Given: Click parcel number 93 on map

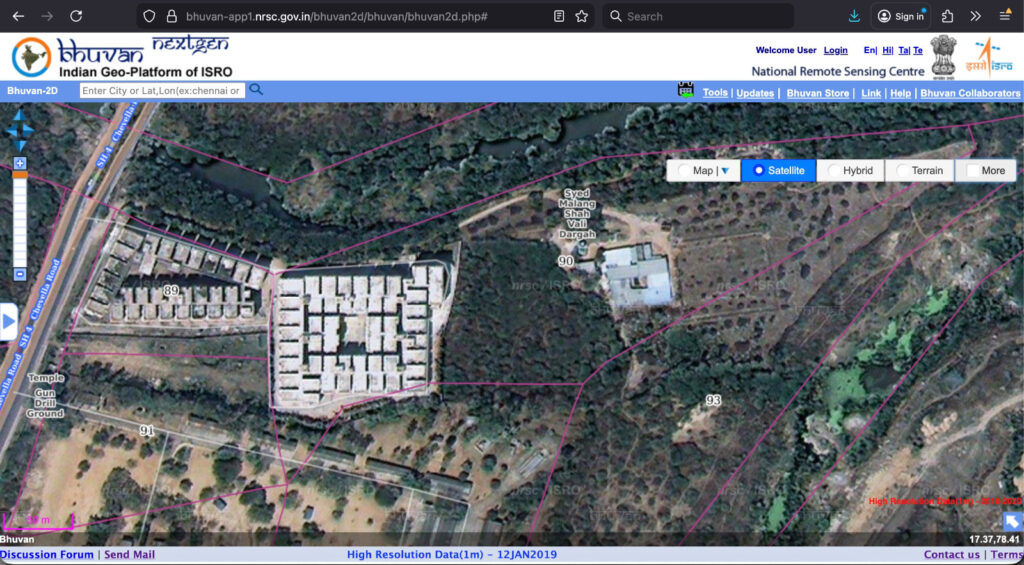Looking at the screenshot, I should 713,400.
